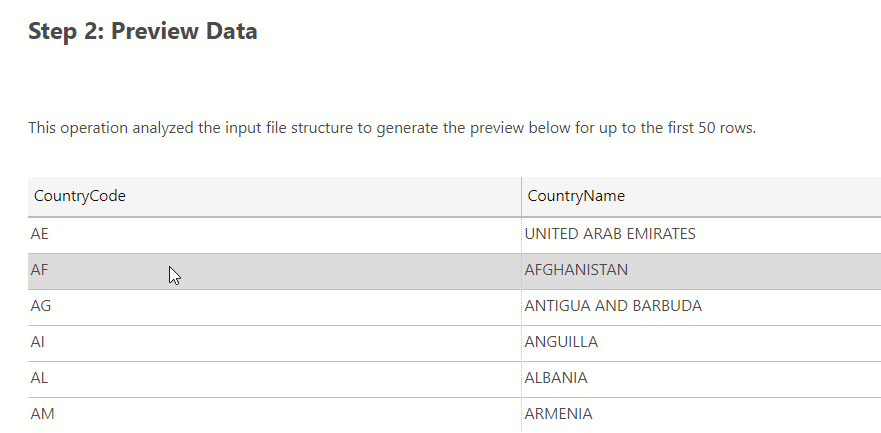The width and height of the screenshot is (881, 433).
Task: Select the AI country code cell
Action: pyautogui.click(x=38, y=342)
